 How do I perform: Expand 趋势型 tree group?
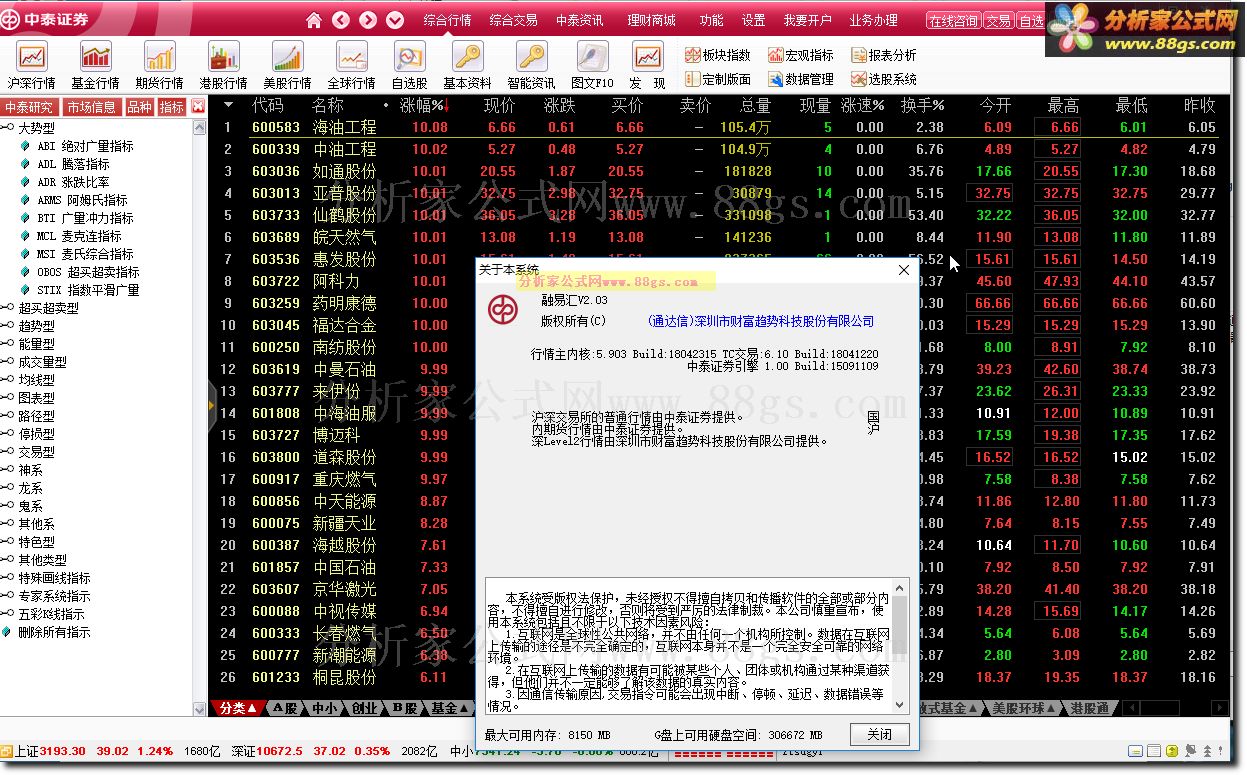tap(8, 326)
